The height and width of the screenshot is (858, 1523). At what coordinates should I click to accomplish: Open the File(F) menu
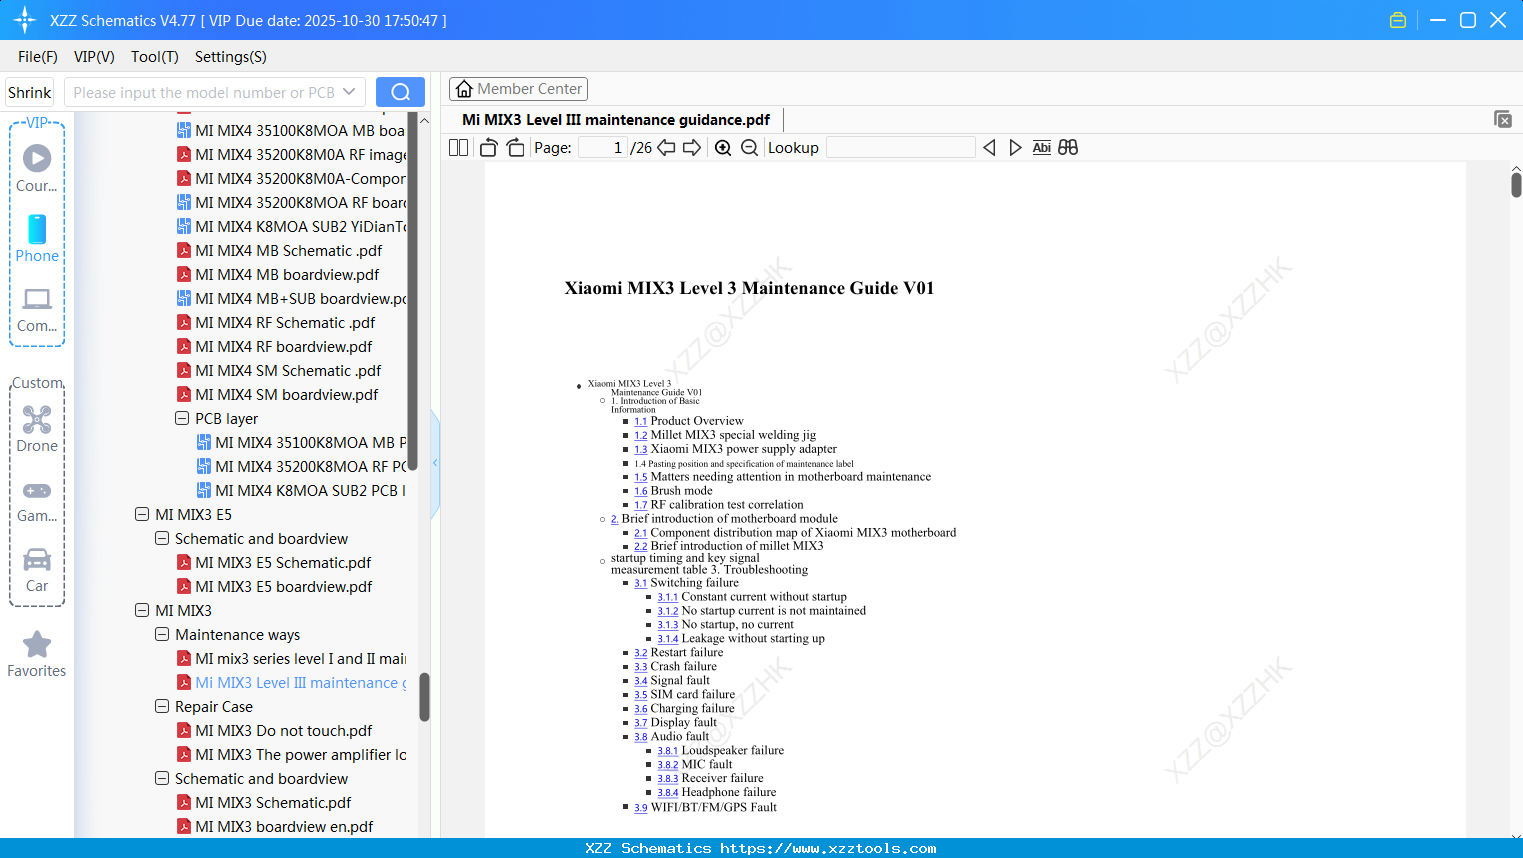pos(38,57)
